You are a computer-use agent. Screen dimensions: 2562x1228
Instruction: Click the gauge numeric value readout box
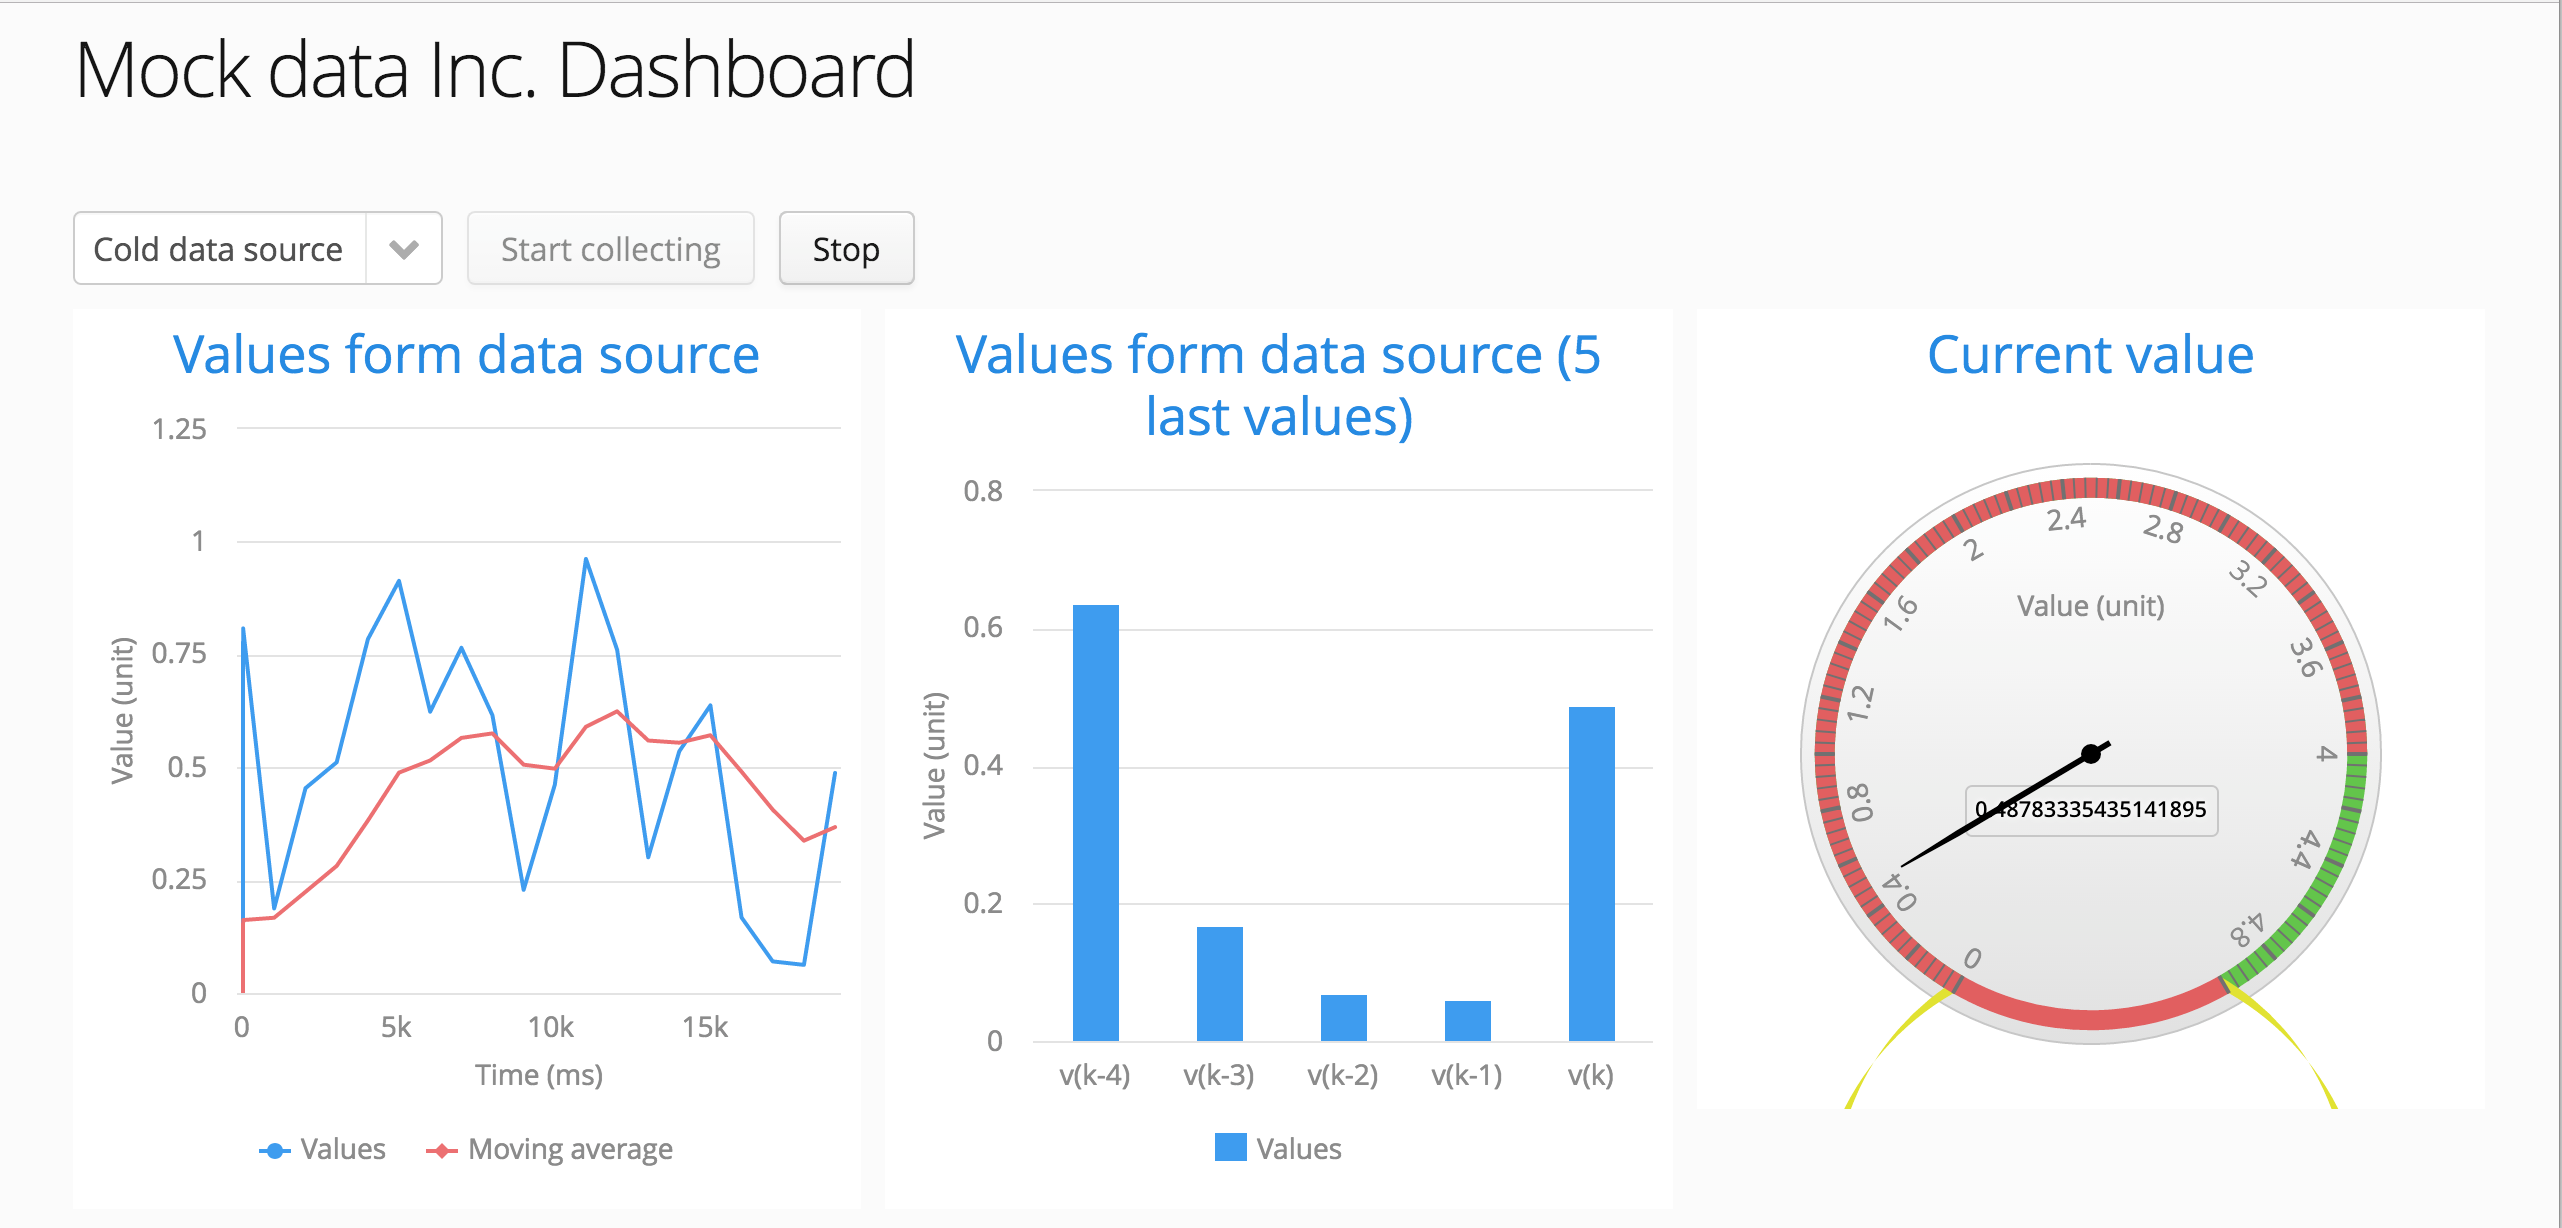point(2092,810)
